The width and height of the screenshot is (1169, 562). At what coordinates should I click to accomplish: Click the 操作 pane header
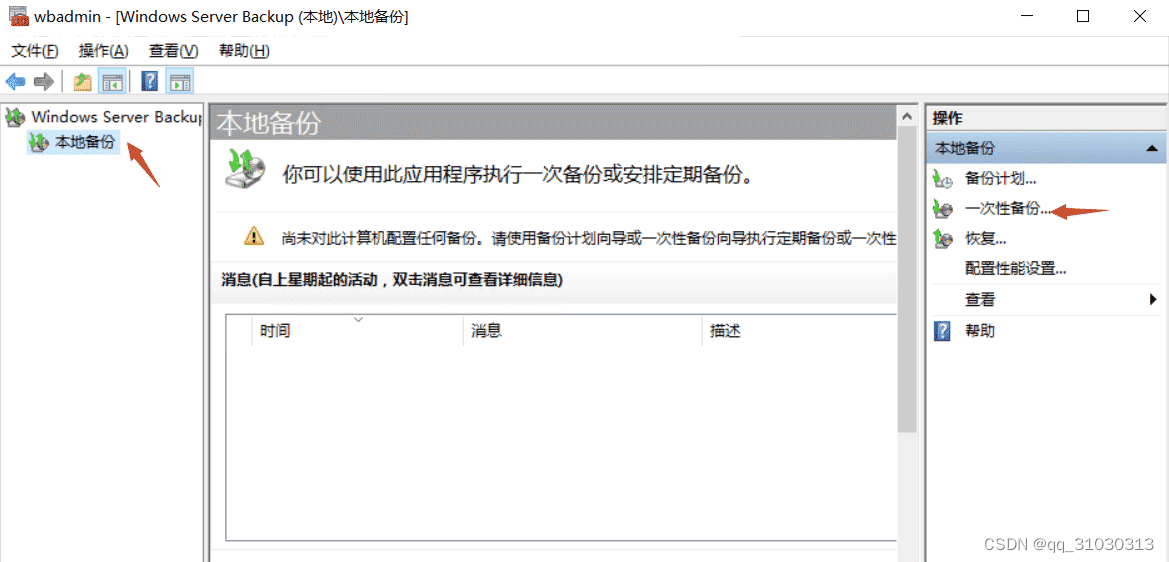click(1044, 118)
